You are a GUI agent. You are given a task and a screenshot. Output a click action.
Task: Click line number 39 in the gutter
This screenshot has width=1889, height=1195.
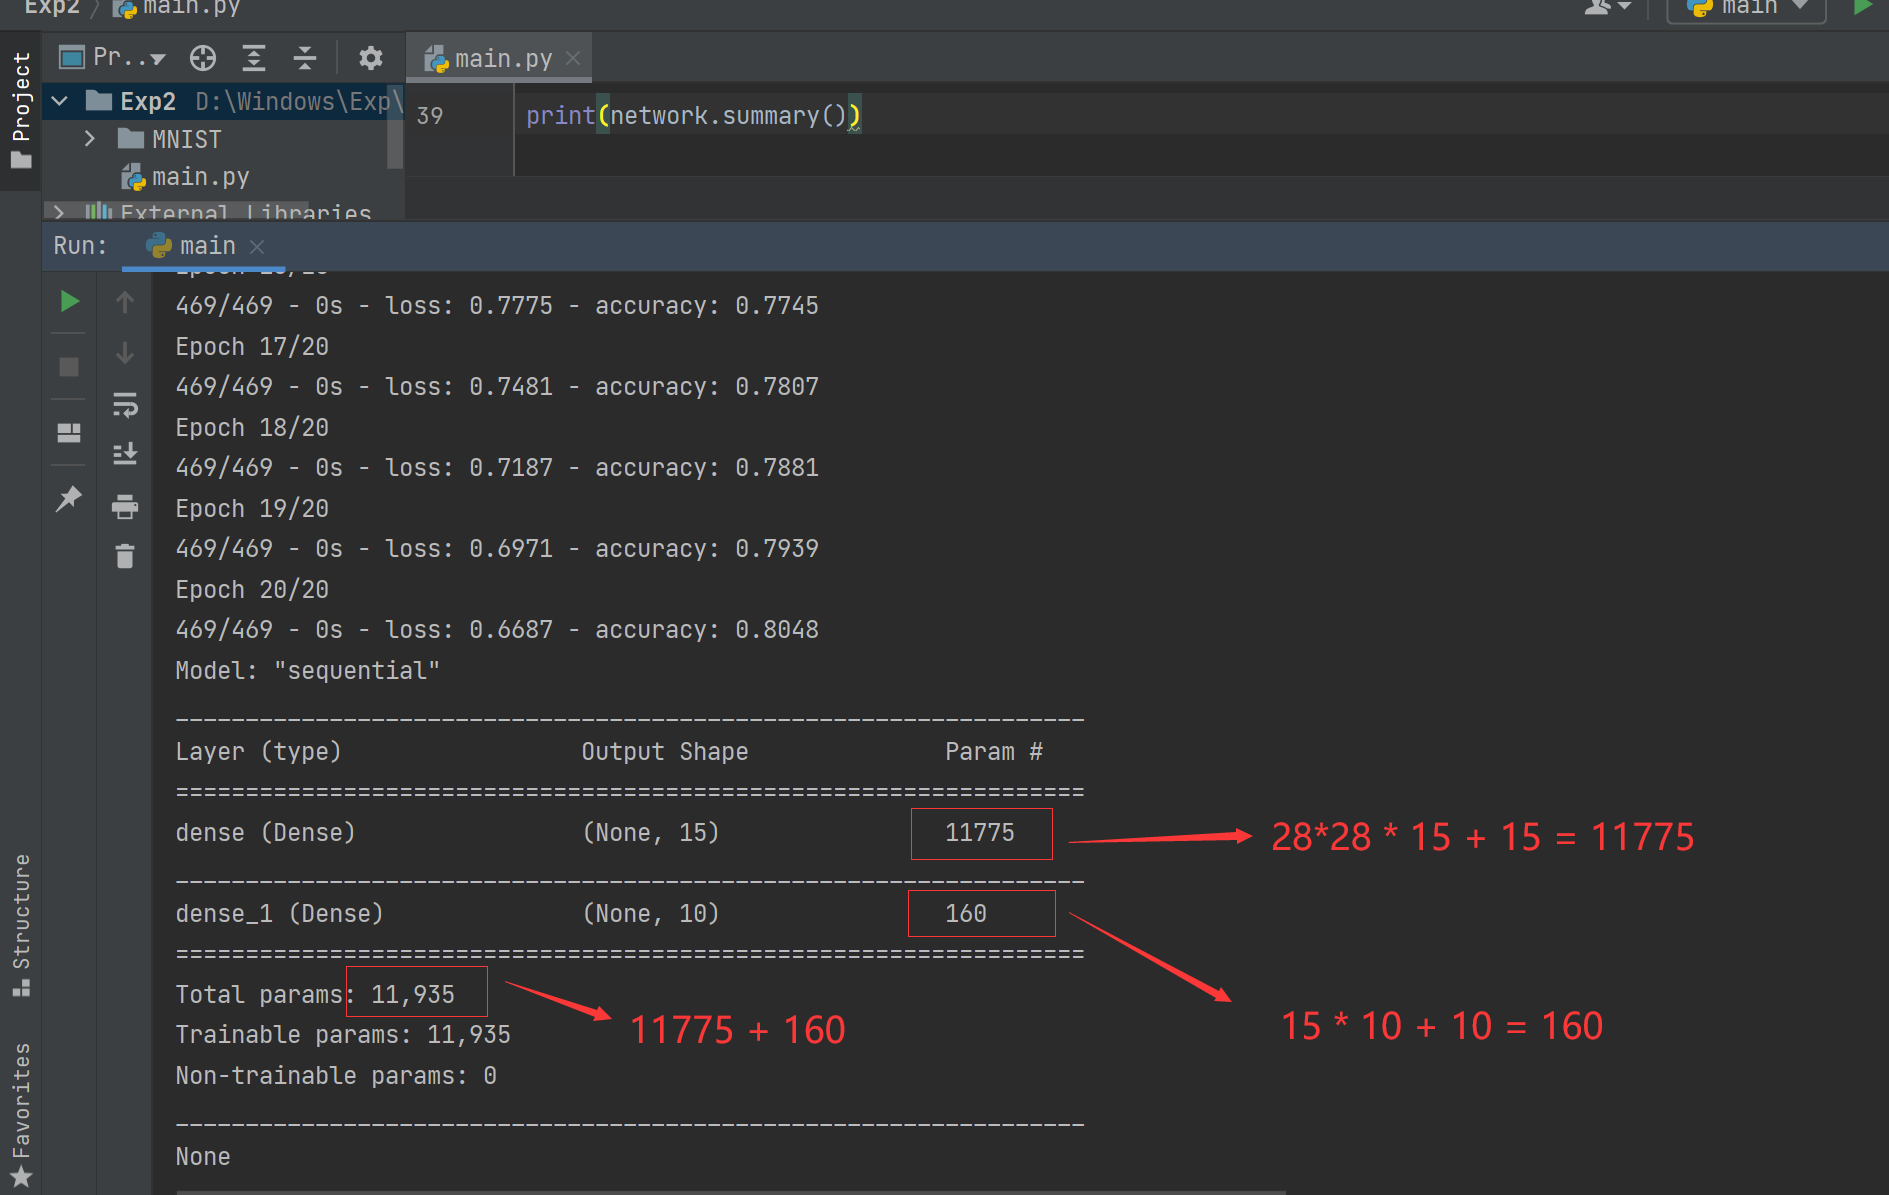pos(430,116)
